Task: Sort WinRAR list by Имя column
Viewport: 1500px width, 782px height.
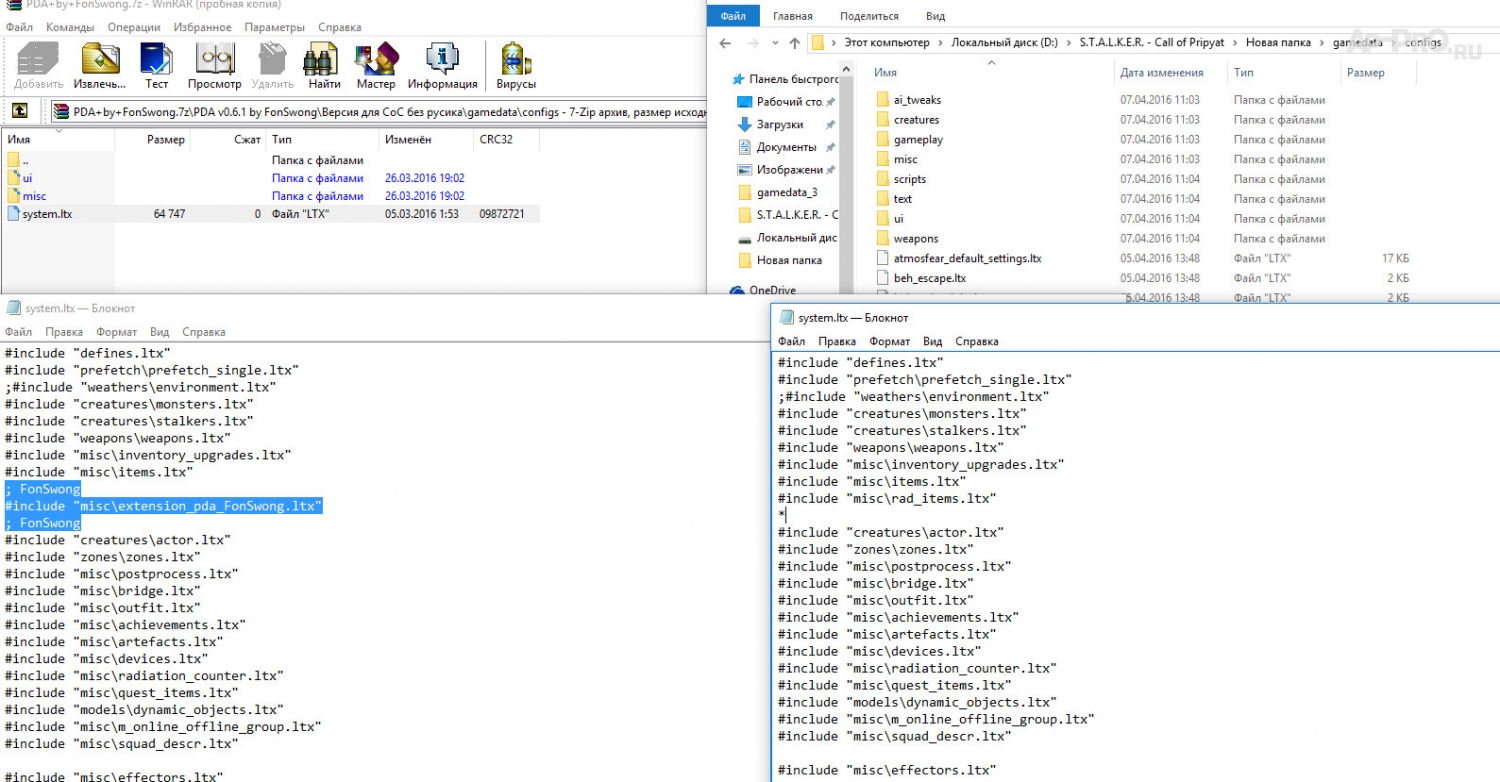Action: 58,140
